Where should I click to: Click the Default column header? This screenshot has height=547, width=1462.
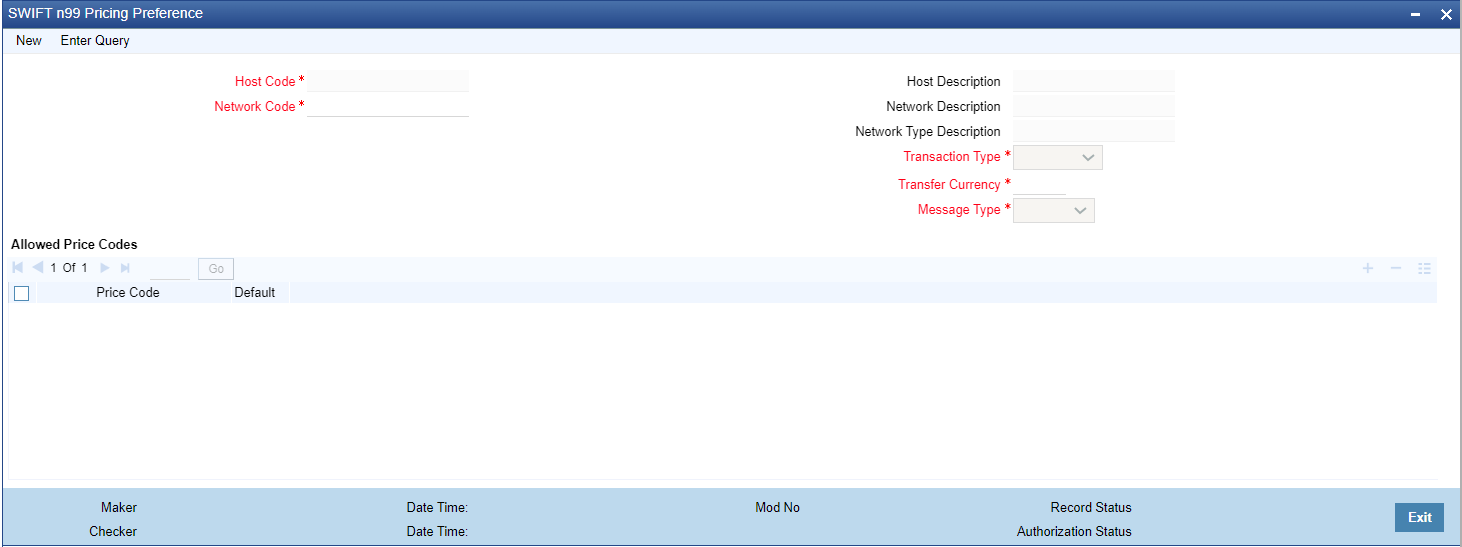pos(255,293)
